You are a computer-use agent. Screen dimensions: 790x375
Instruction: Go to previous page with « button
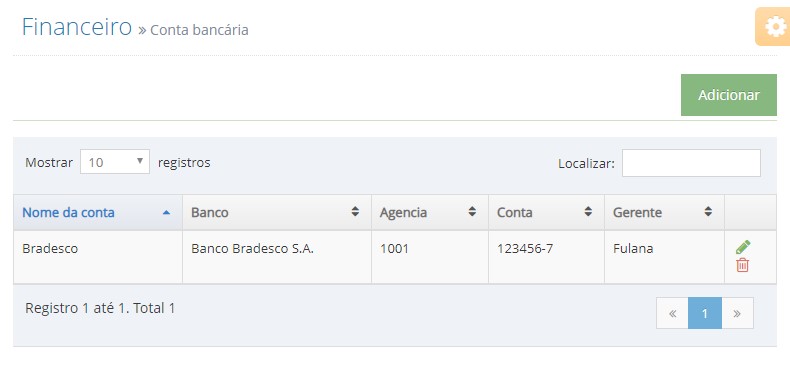[x=672, y=313]
